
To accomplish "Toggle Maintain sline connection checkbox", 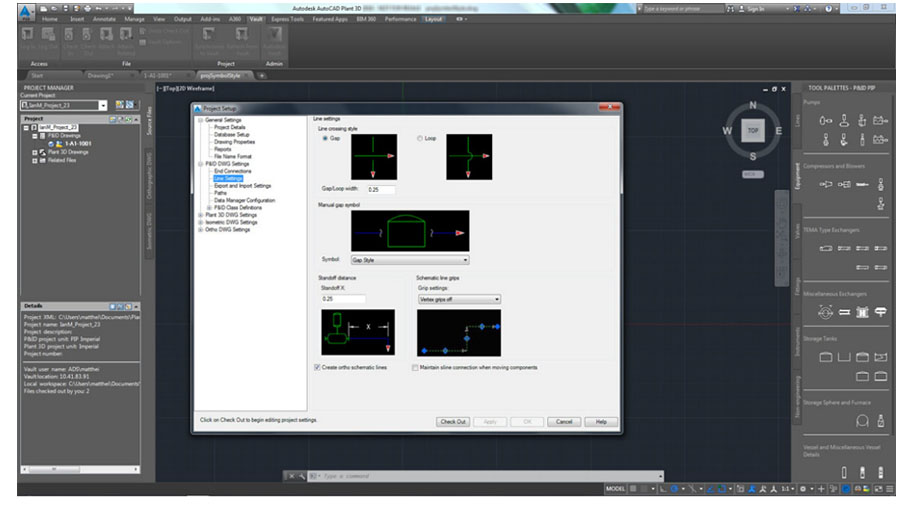I will [x=415, y=368].
